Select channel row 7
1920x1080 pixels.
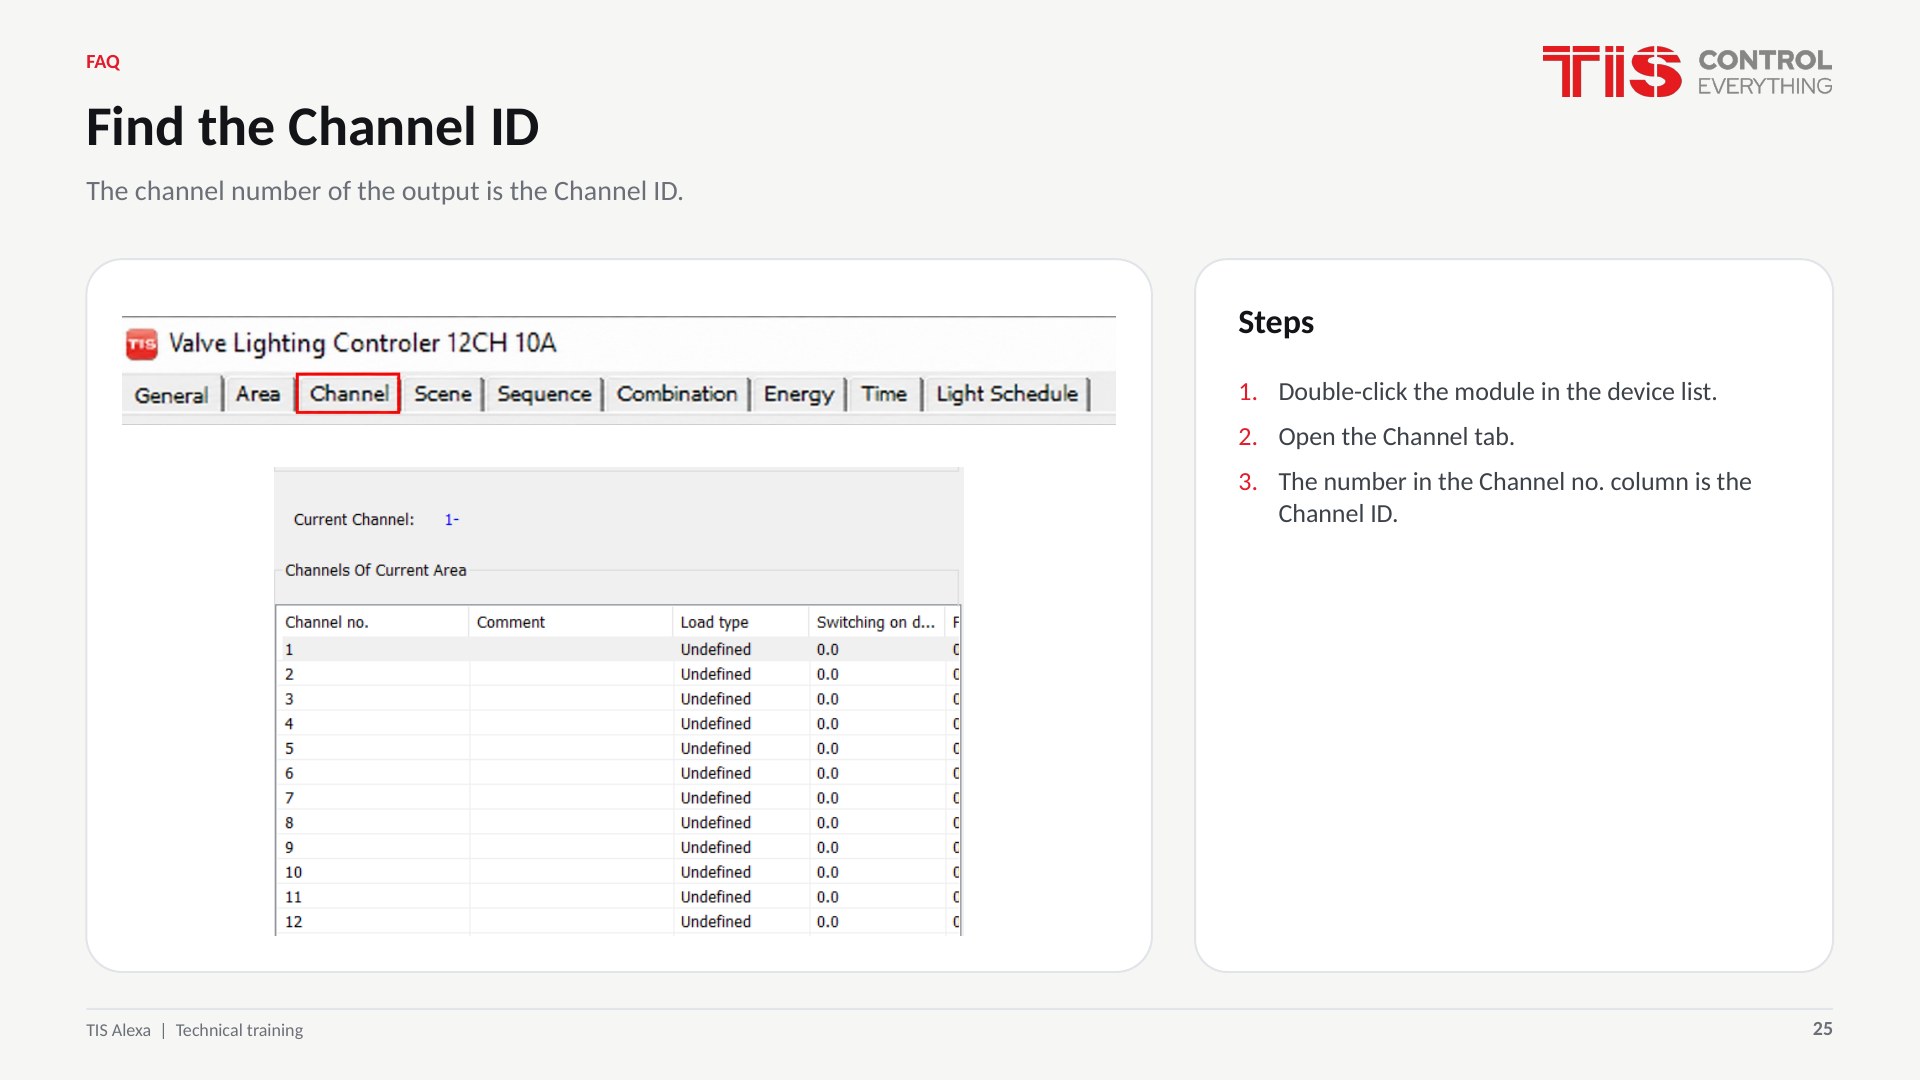tap(618, 798)
